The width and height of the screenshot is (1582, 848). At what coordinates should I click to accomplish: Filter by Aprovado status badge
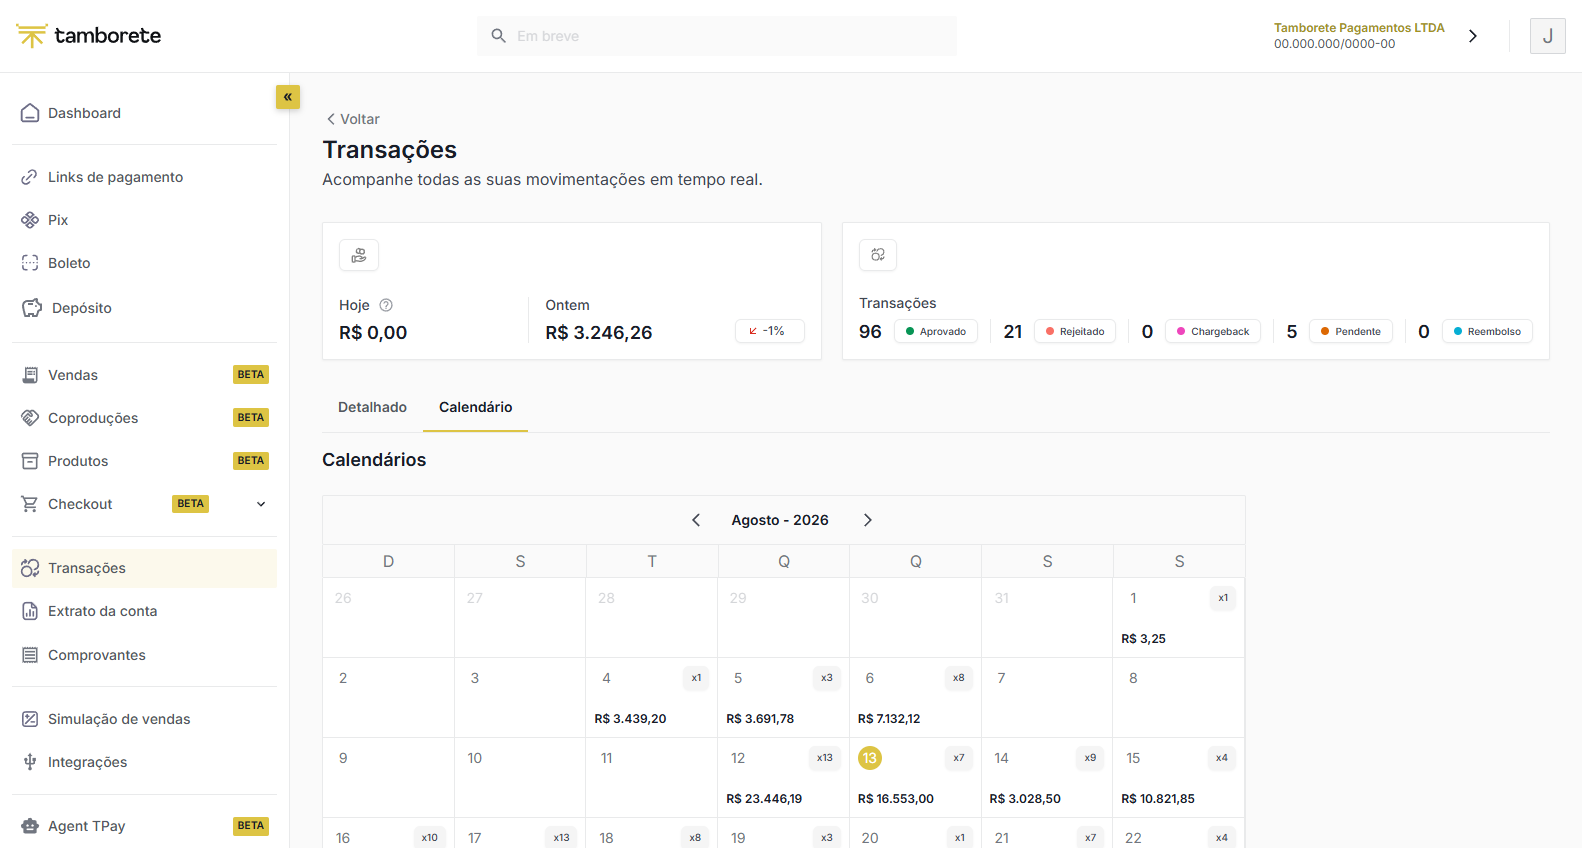pos(936,331)
